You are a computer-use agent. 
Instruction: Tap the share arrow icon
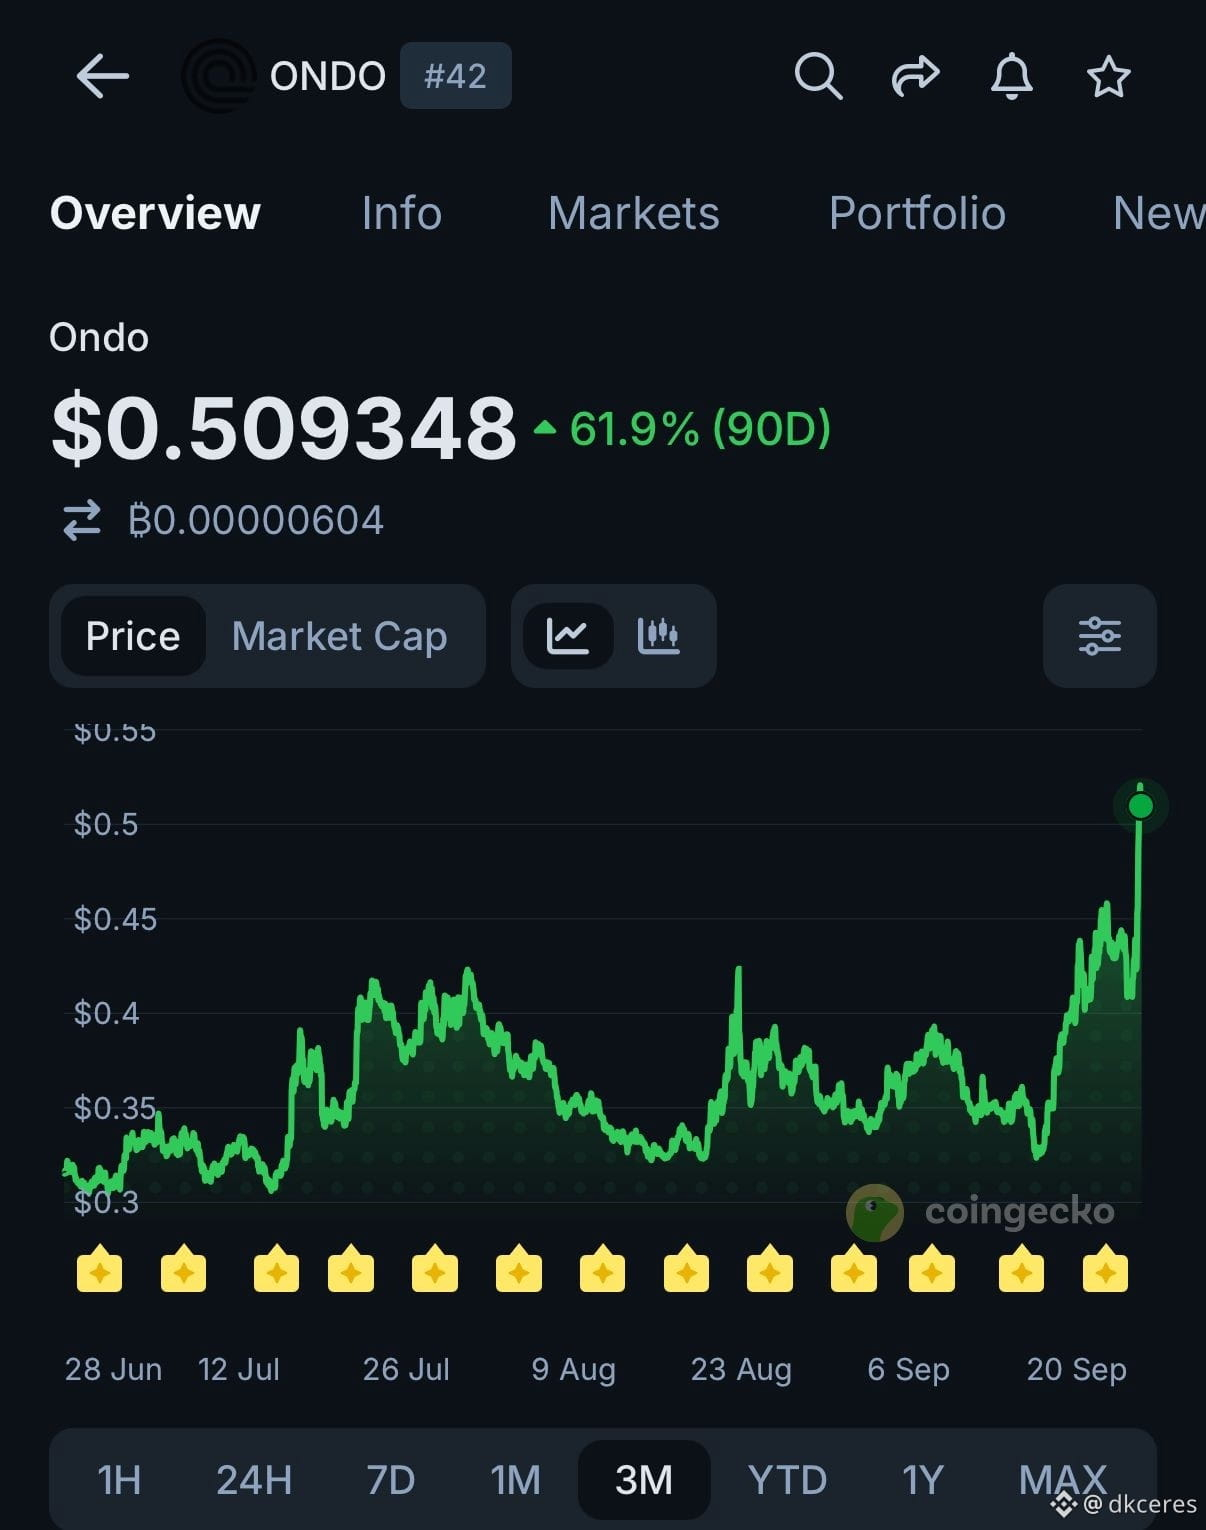click(x=915, y=76)
